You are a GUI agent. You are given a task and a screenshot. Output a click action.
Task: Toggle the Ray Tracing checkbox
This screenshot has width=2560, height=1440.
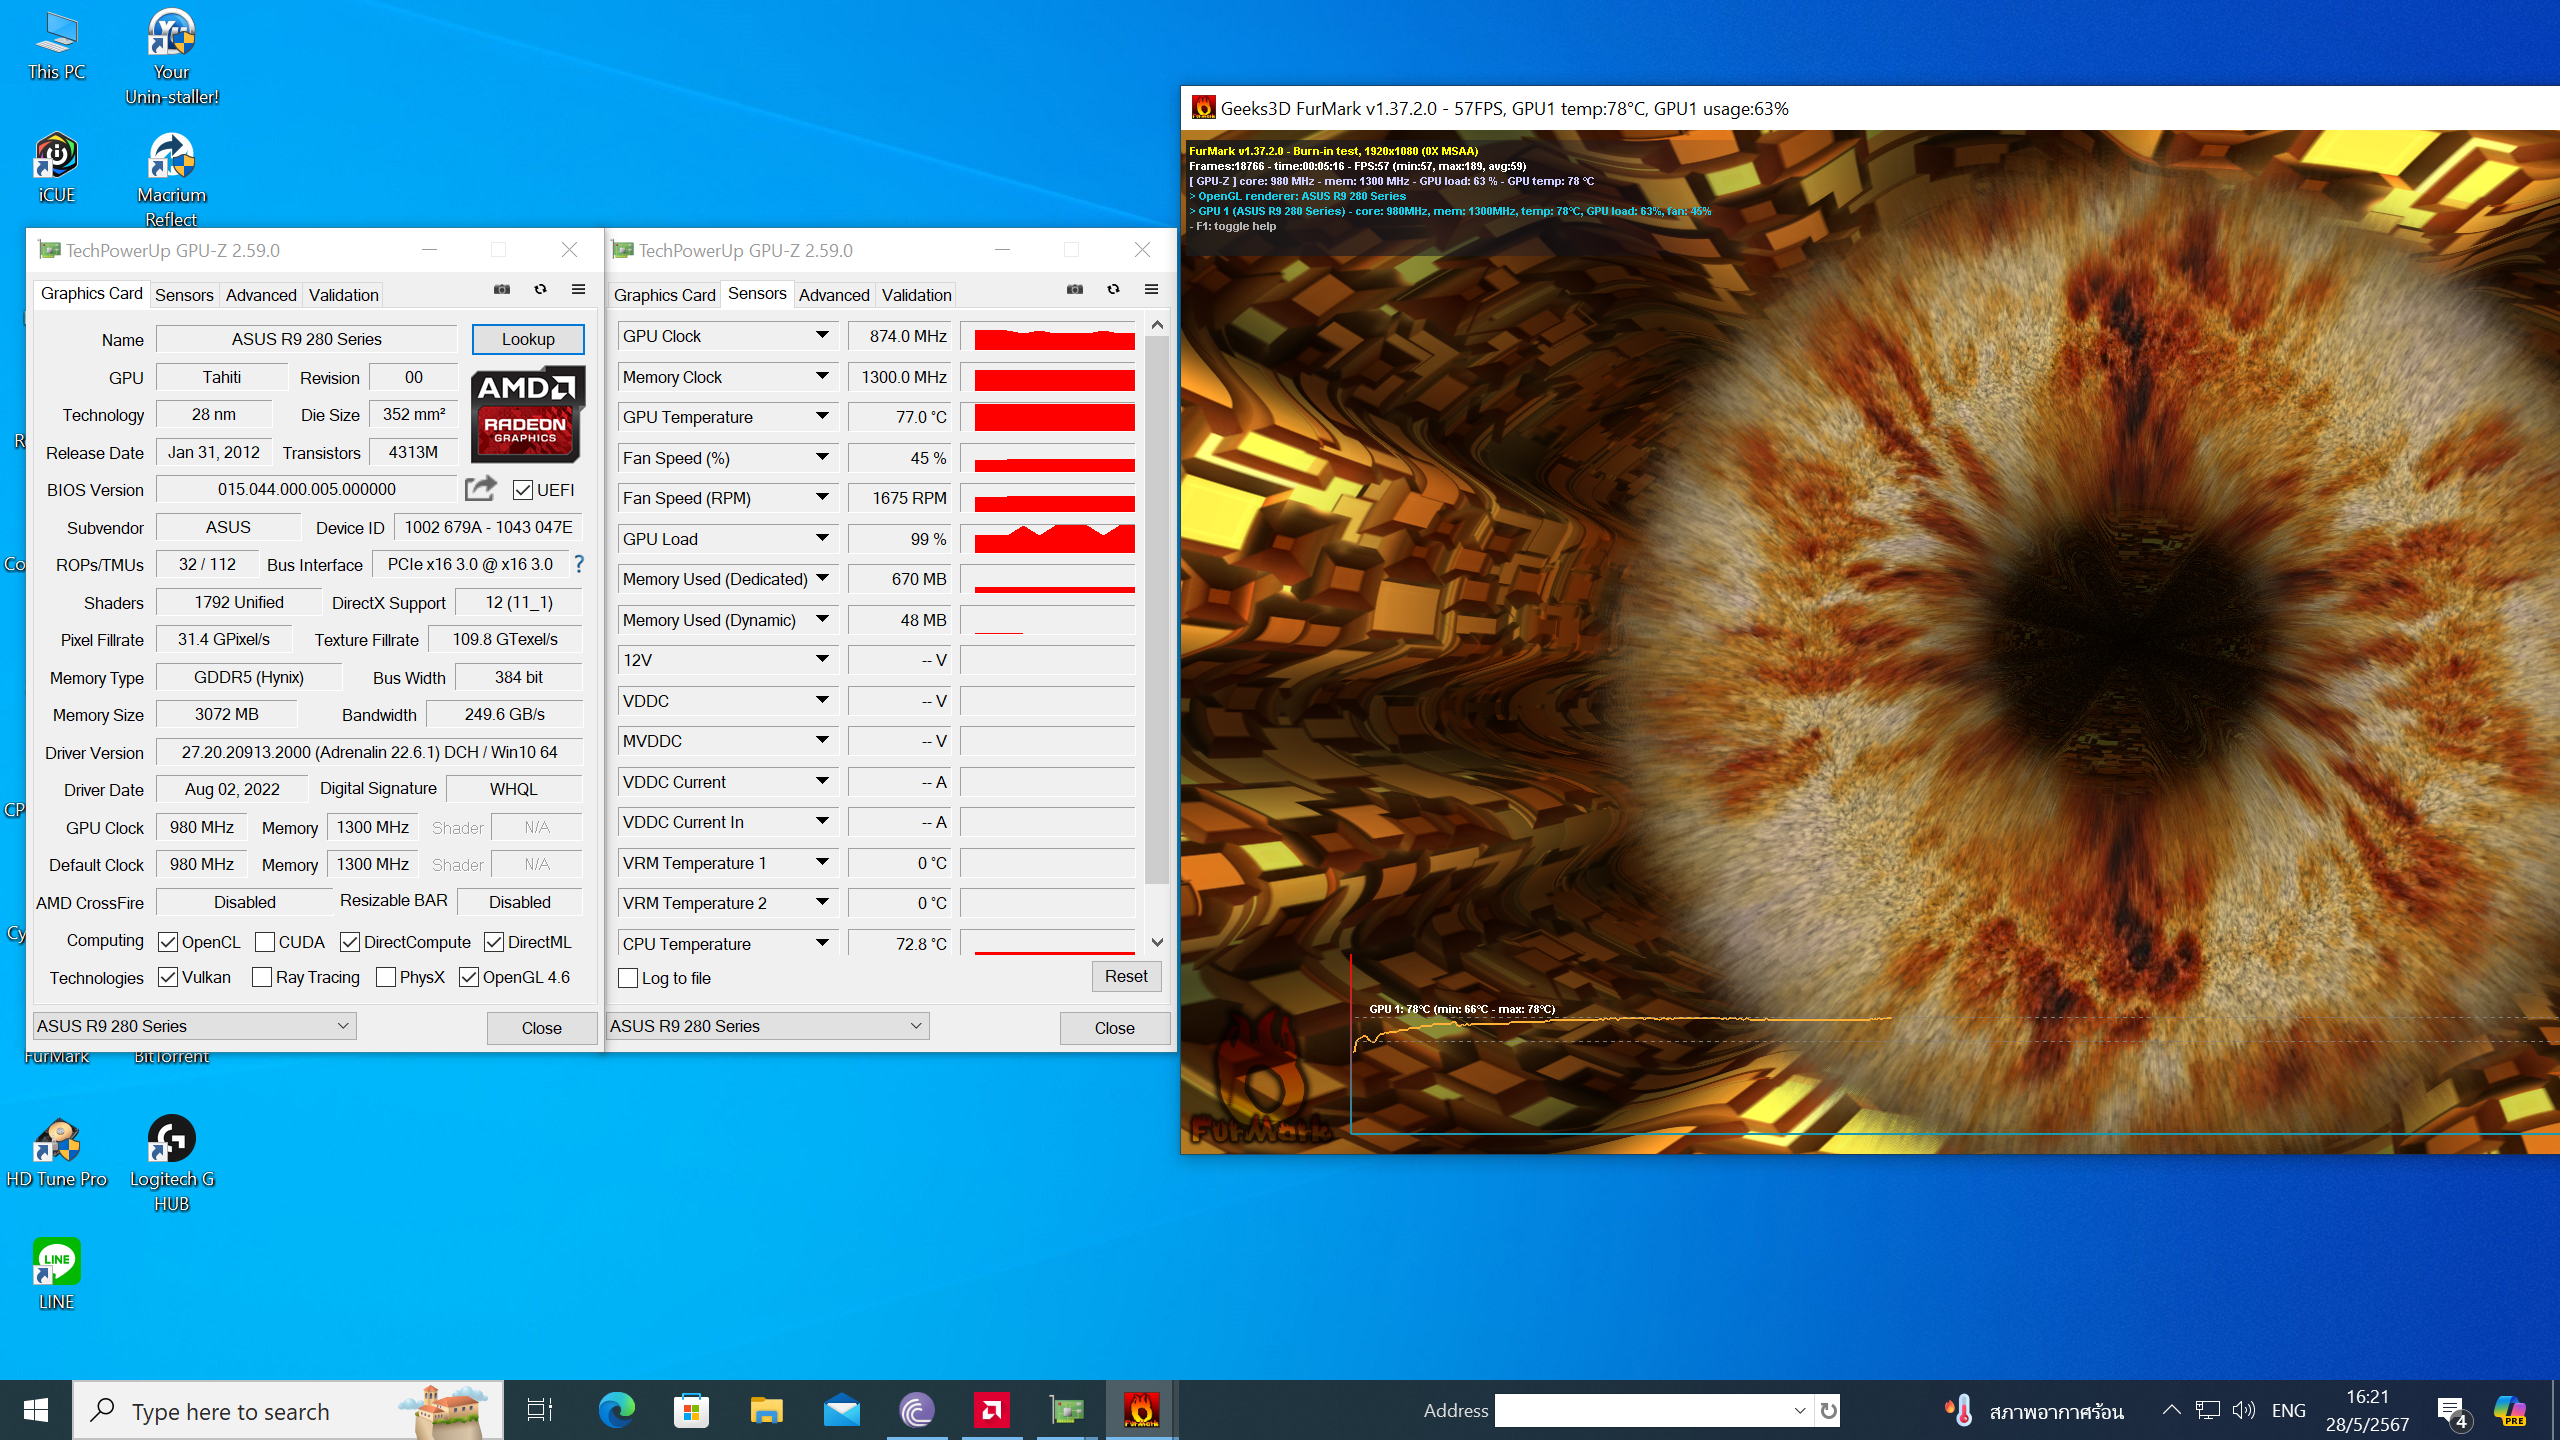click(263, 978)
